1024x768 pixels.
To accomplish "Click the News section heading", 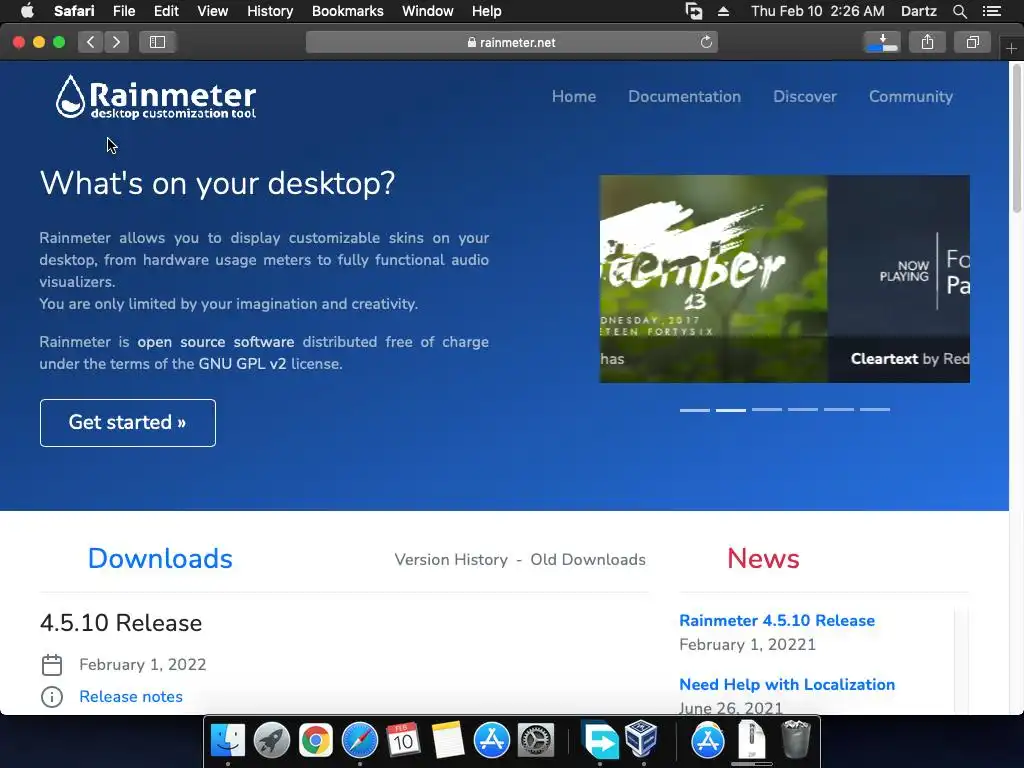I will click(763, 559).
